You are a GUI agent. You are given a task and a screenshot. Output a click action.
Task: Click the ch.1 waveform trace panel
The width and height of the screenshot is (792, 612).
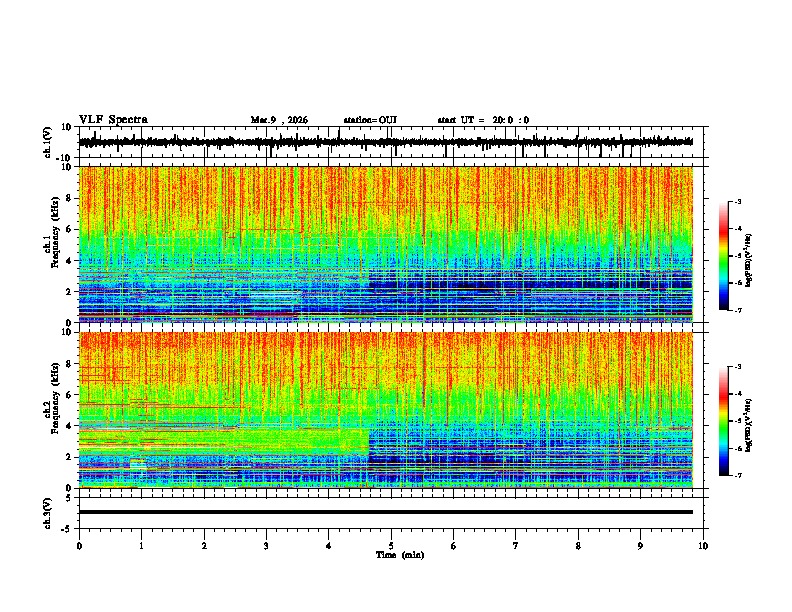[x=393, y=142]
